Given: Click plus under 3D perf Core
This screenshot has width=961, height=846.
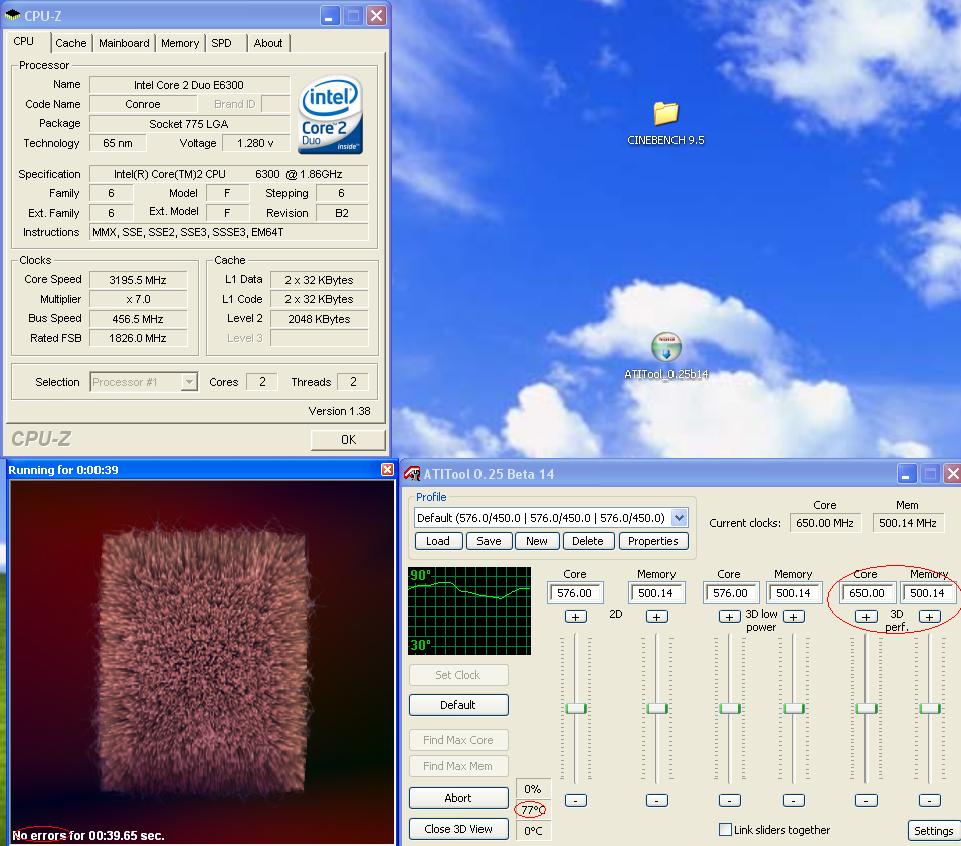Looking at the screenshot, I should point(866,617).
